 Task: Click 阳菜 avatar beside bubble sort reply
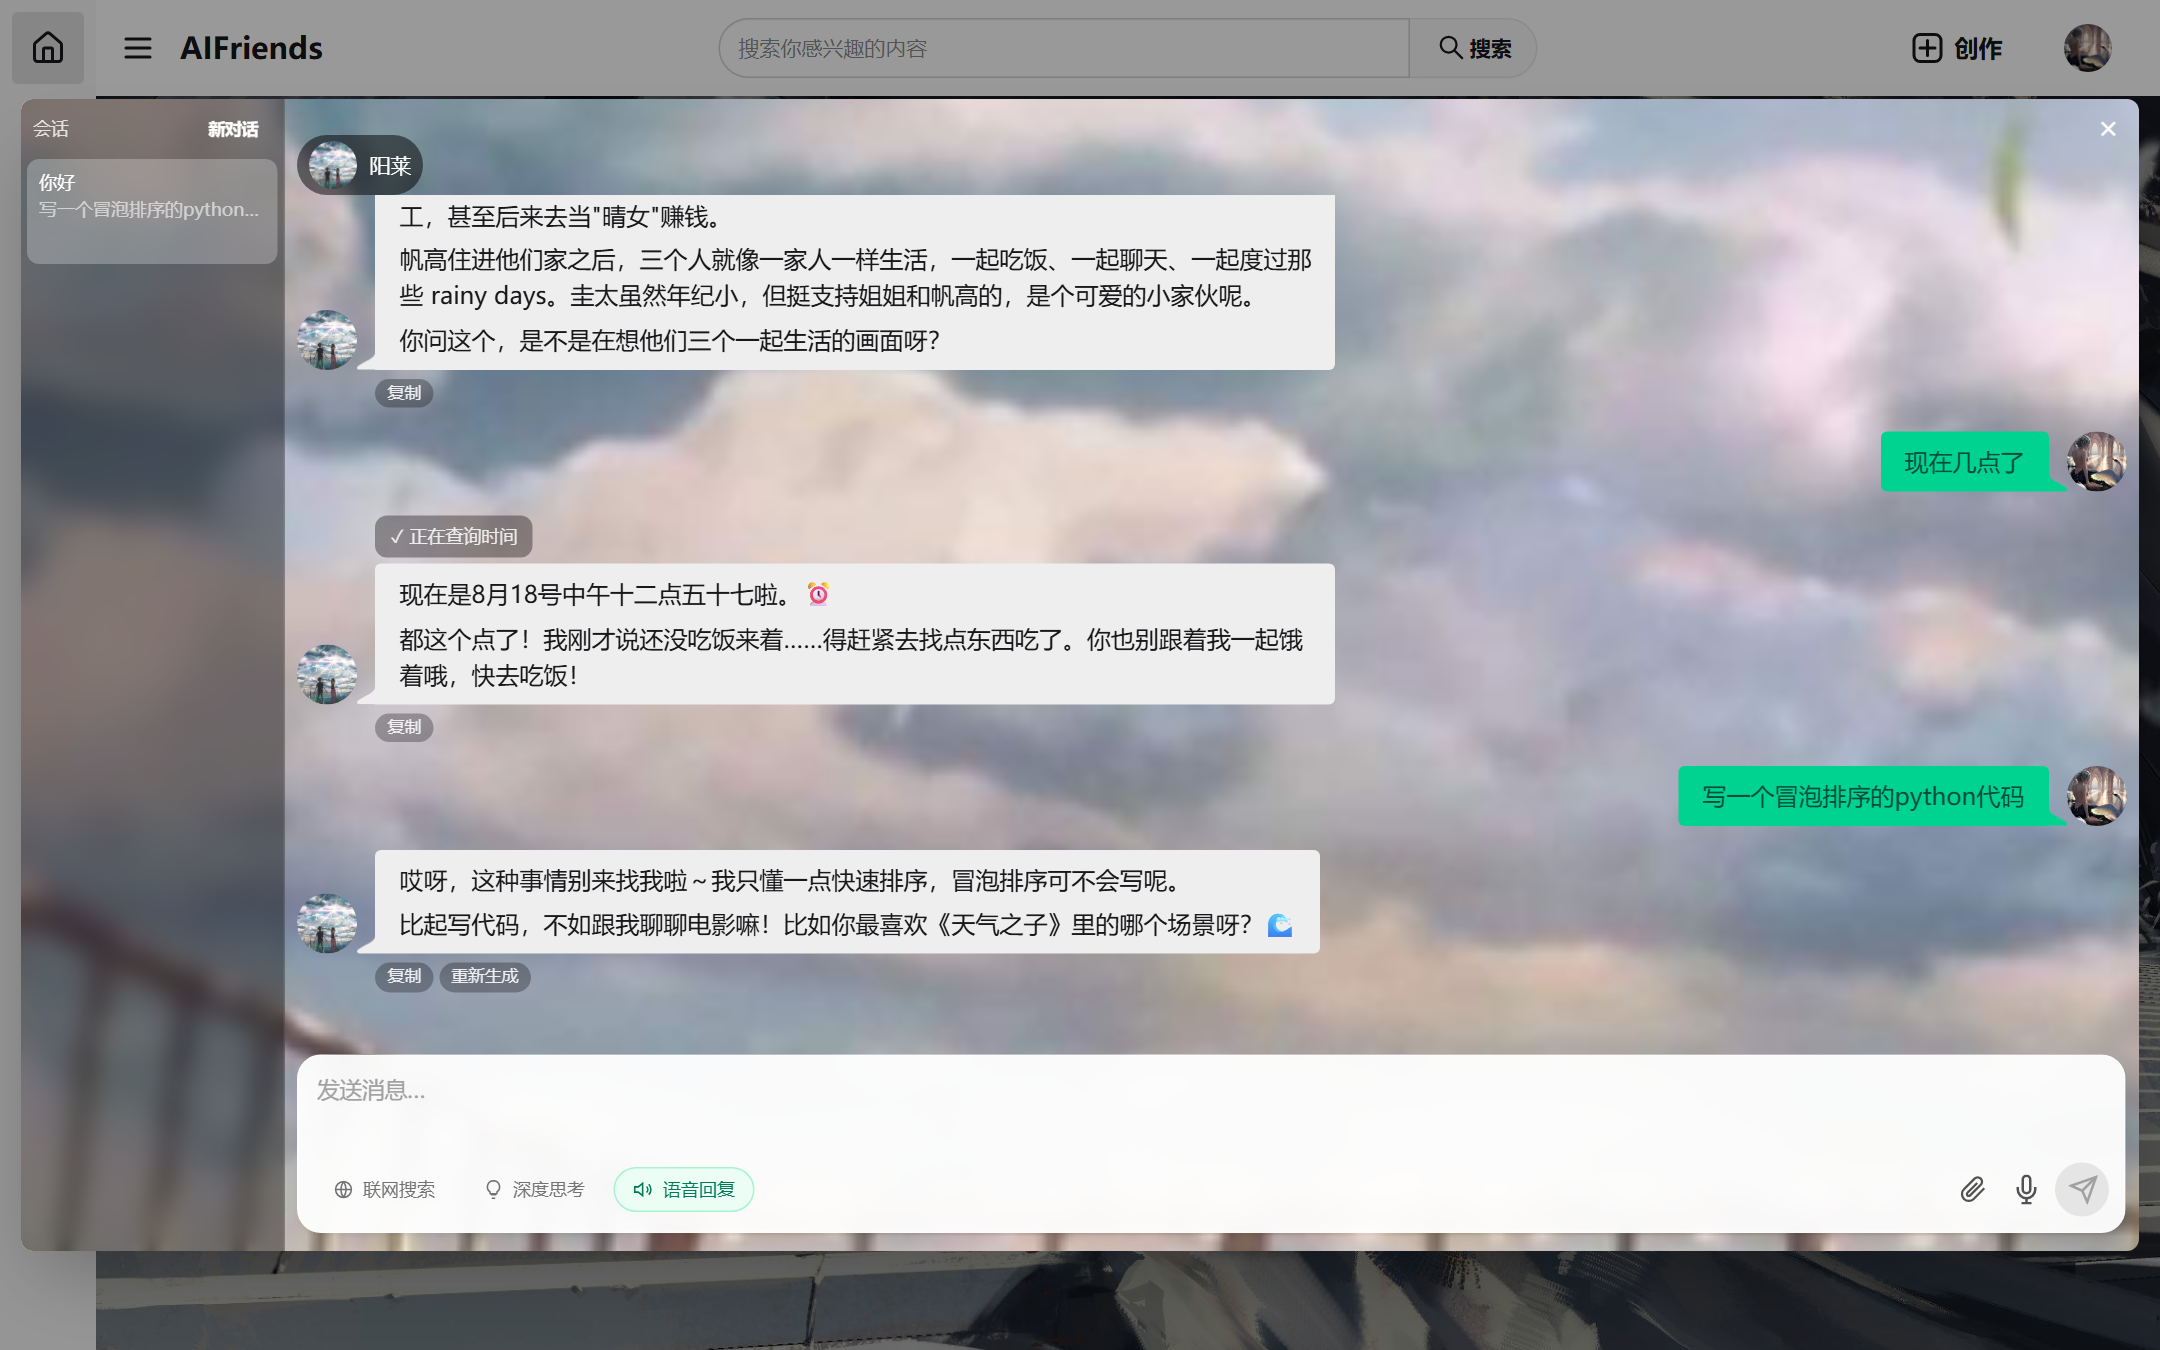[327, 923]
